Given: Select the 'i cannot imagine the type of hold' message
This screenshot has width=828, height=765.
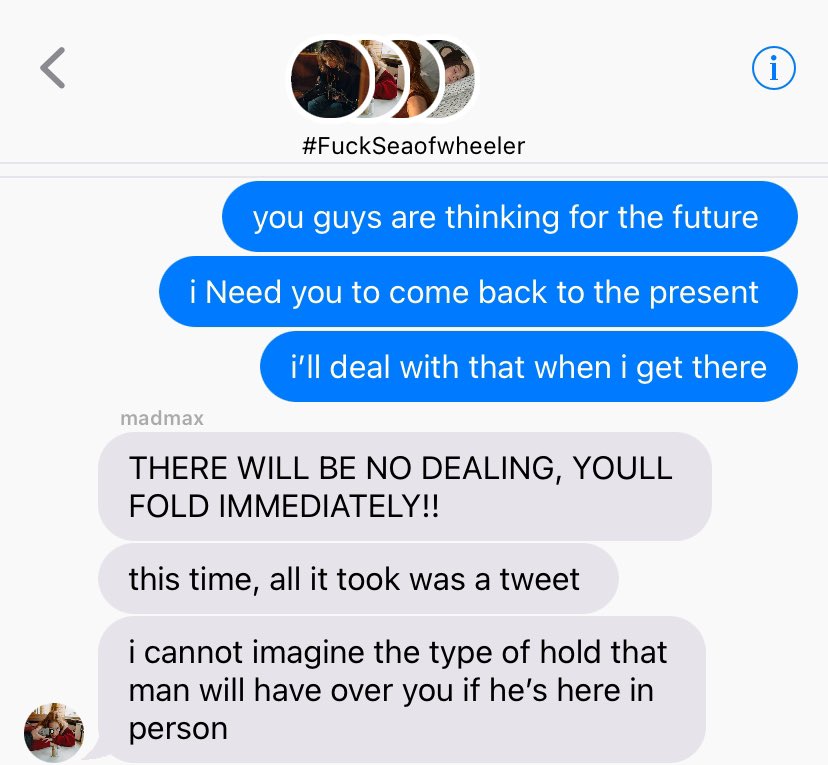Looking at the screenshot, I should coord(402,690).
